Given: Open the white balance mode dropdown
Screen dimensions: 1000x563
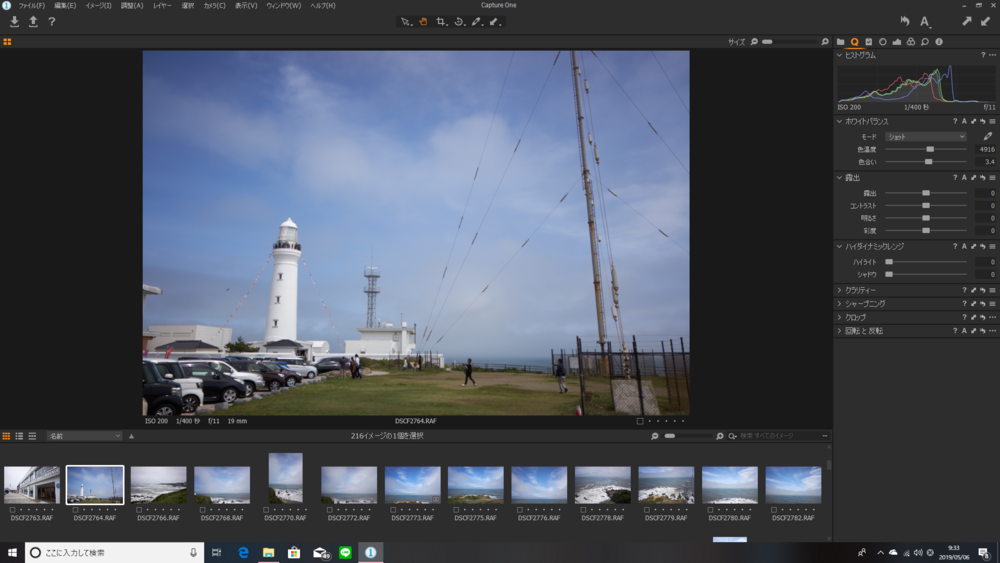Looking at the screenshot, I should (x=926, y=136).
